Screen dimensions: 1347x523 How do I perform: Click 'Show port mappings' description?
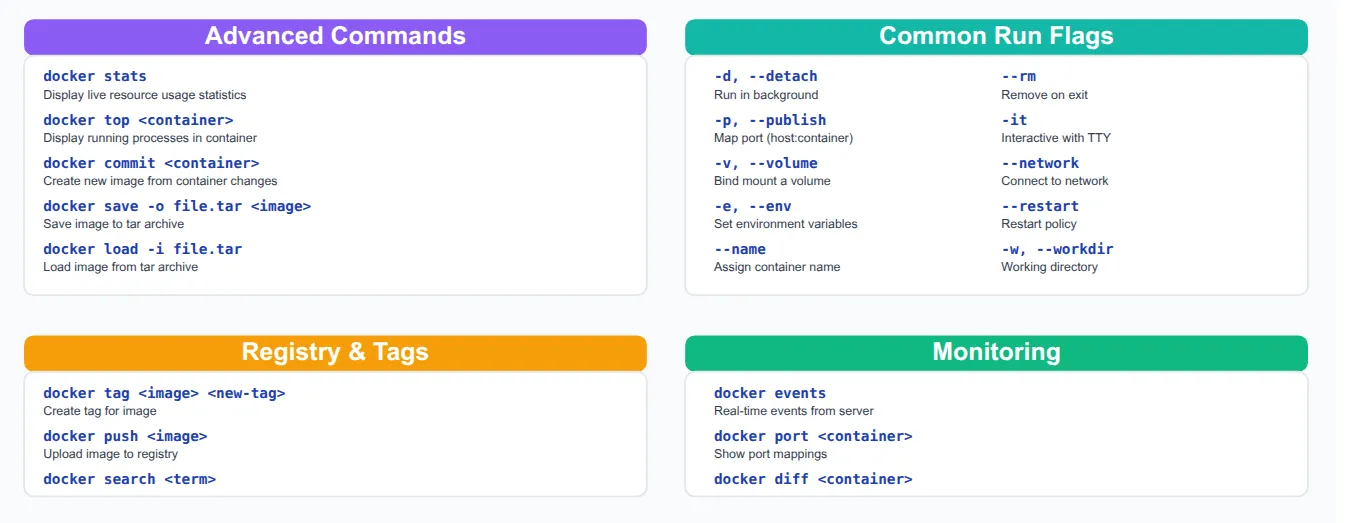point(770,454)
